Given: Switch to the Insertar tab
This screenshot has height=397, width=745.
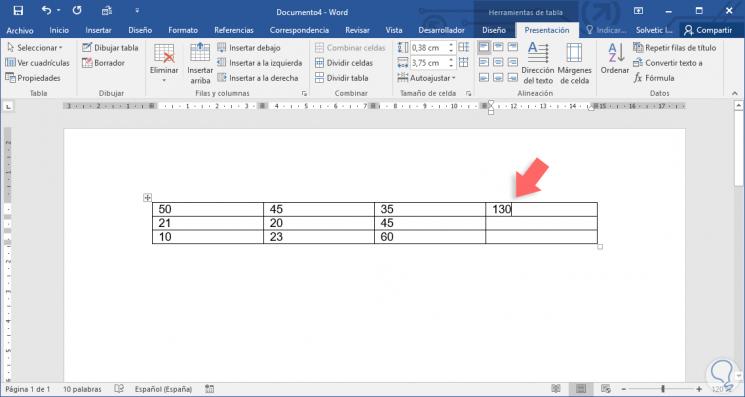Looking at the screenshot, I should [x=98, y=30].
